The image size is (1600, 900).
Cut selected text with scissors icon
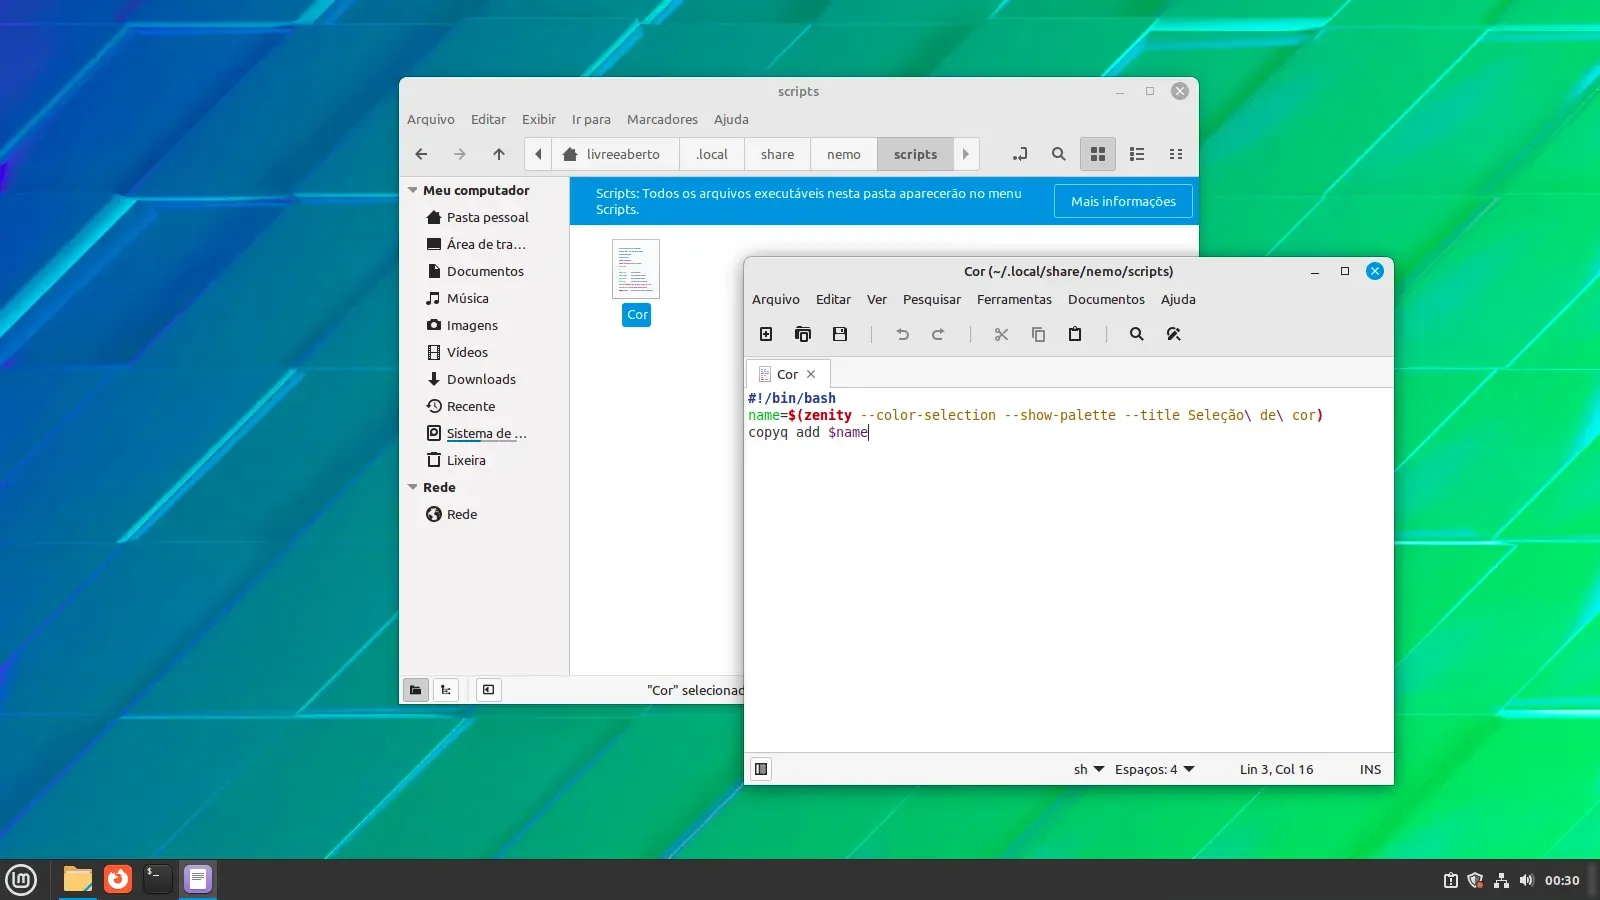click(1001, 334)
